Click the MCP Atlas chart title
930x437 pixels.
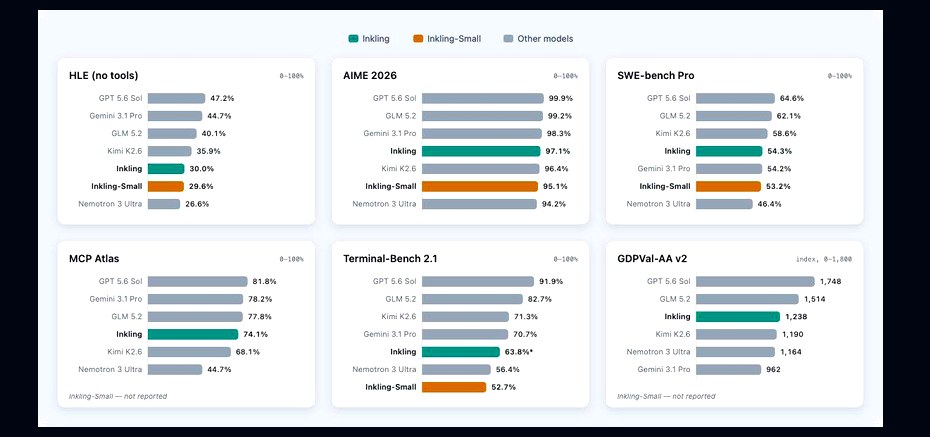click(x=94, y=259)
